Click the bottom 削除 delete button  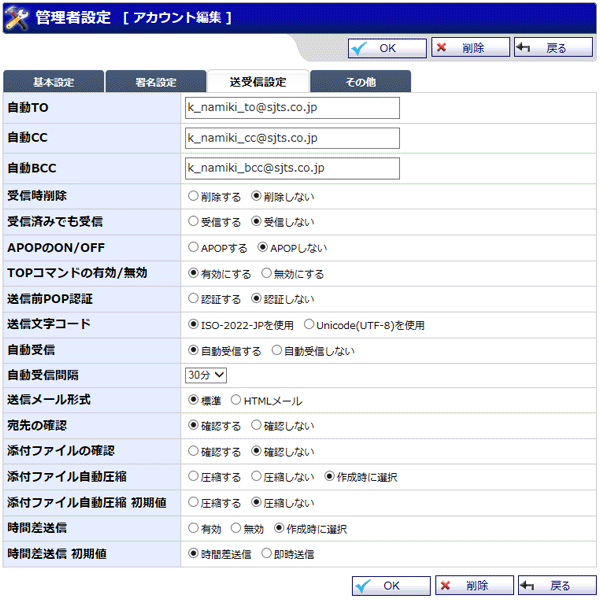pyautogui.click(x=474, y=585)
